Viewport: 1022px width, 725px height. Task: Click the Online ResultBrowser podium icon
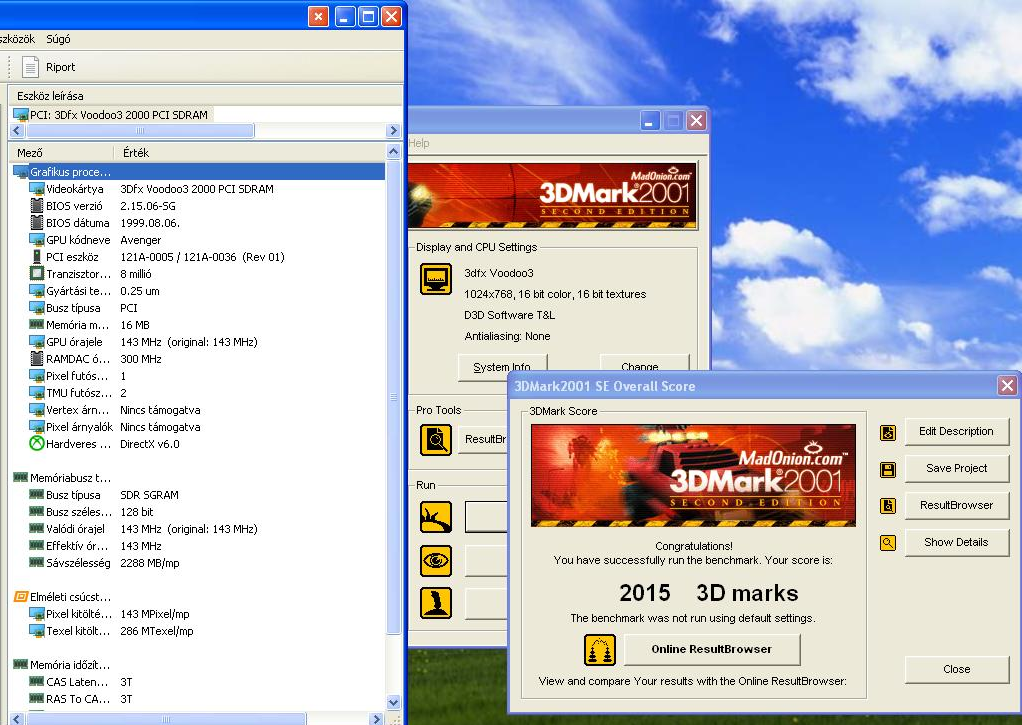coord(600,650)
